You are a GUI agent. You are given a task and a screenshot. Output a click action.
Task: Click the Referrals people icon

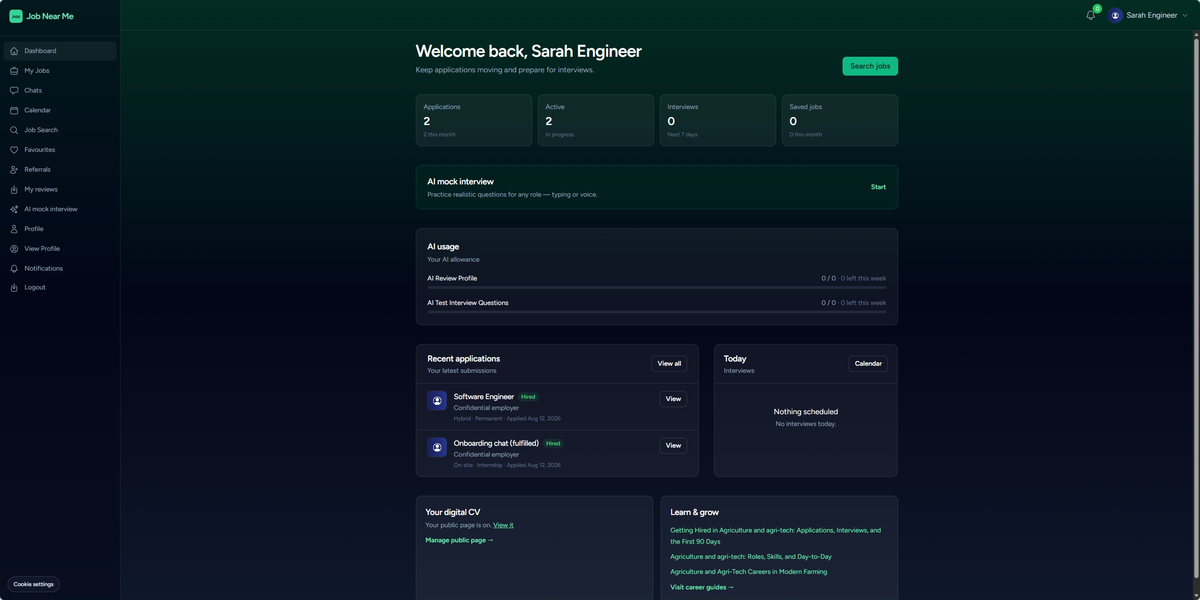14,169
